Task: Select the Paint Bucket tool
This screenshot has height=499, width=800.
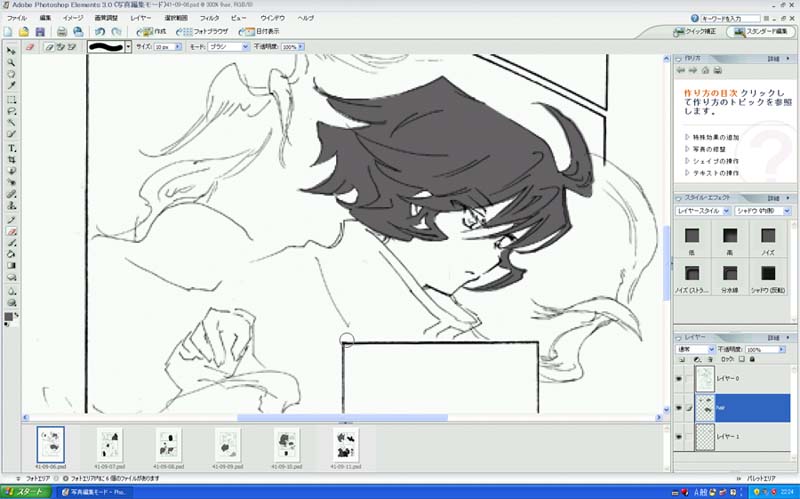Action: point(11,254)
